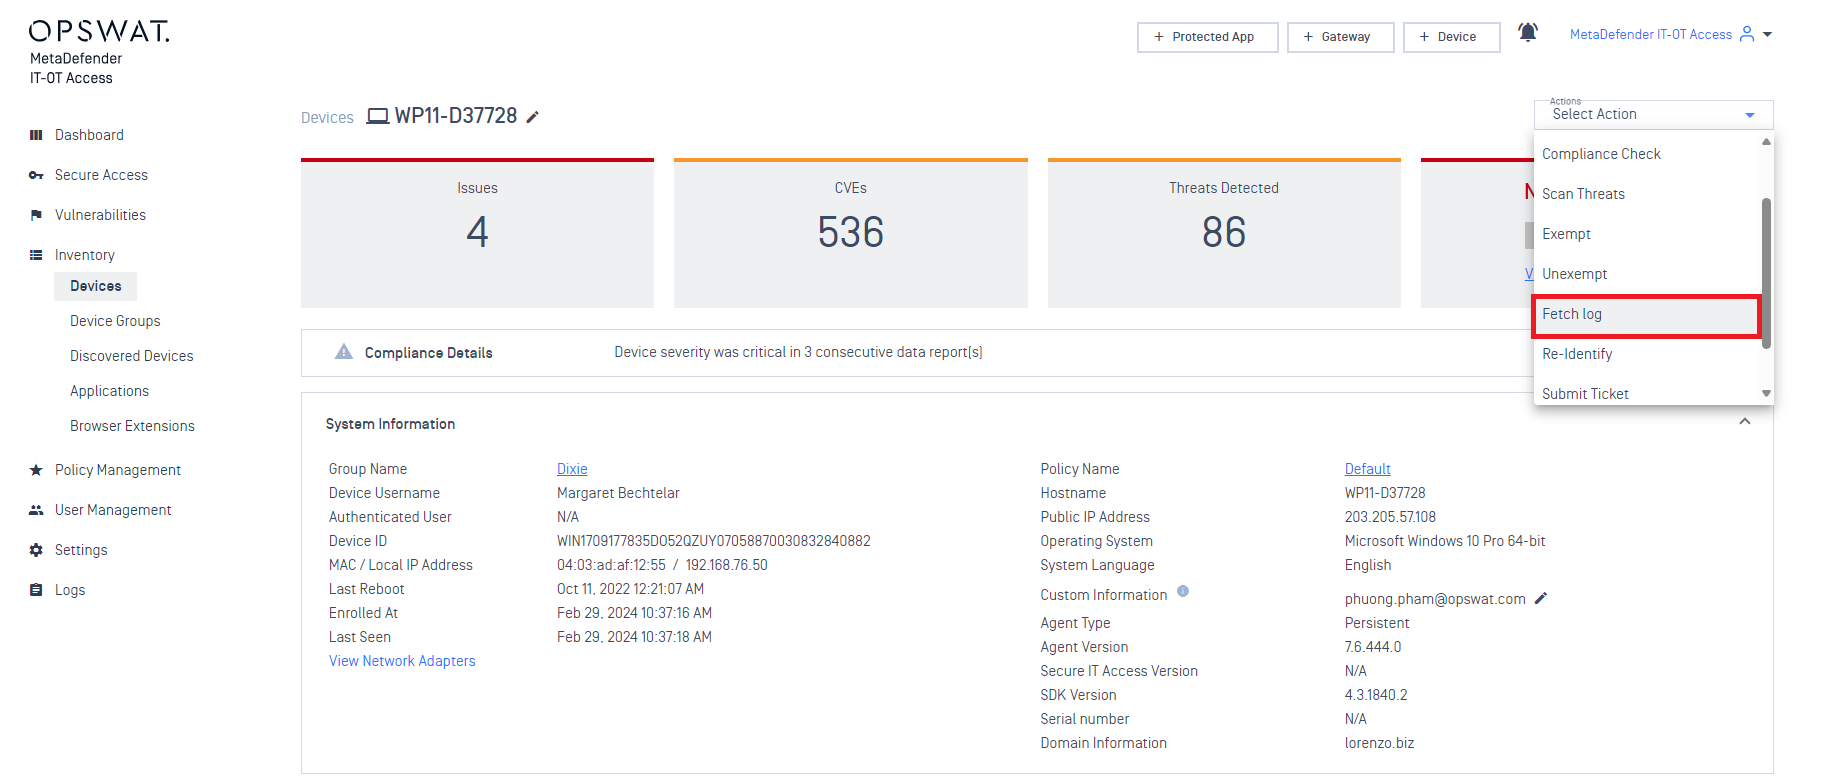This screenshot has width=1836, height=780.
Task: Edit the custom information email pencil icon
Action: click(x=1541, y=598)
